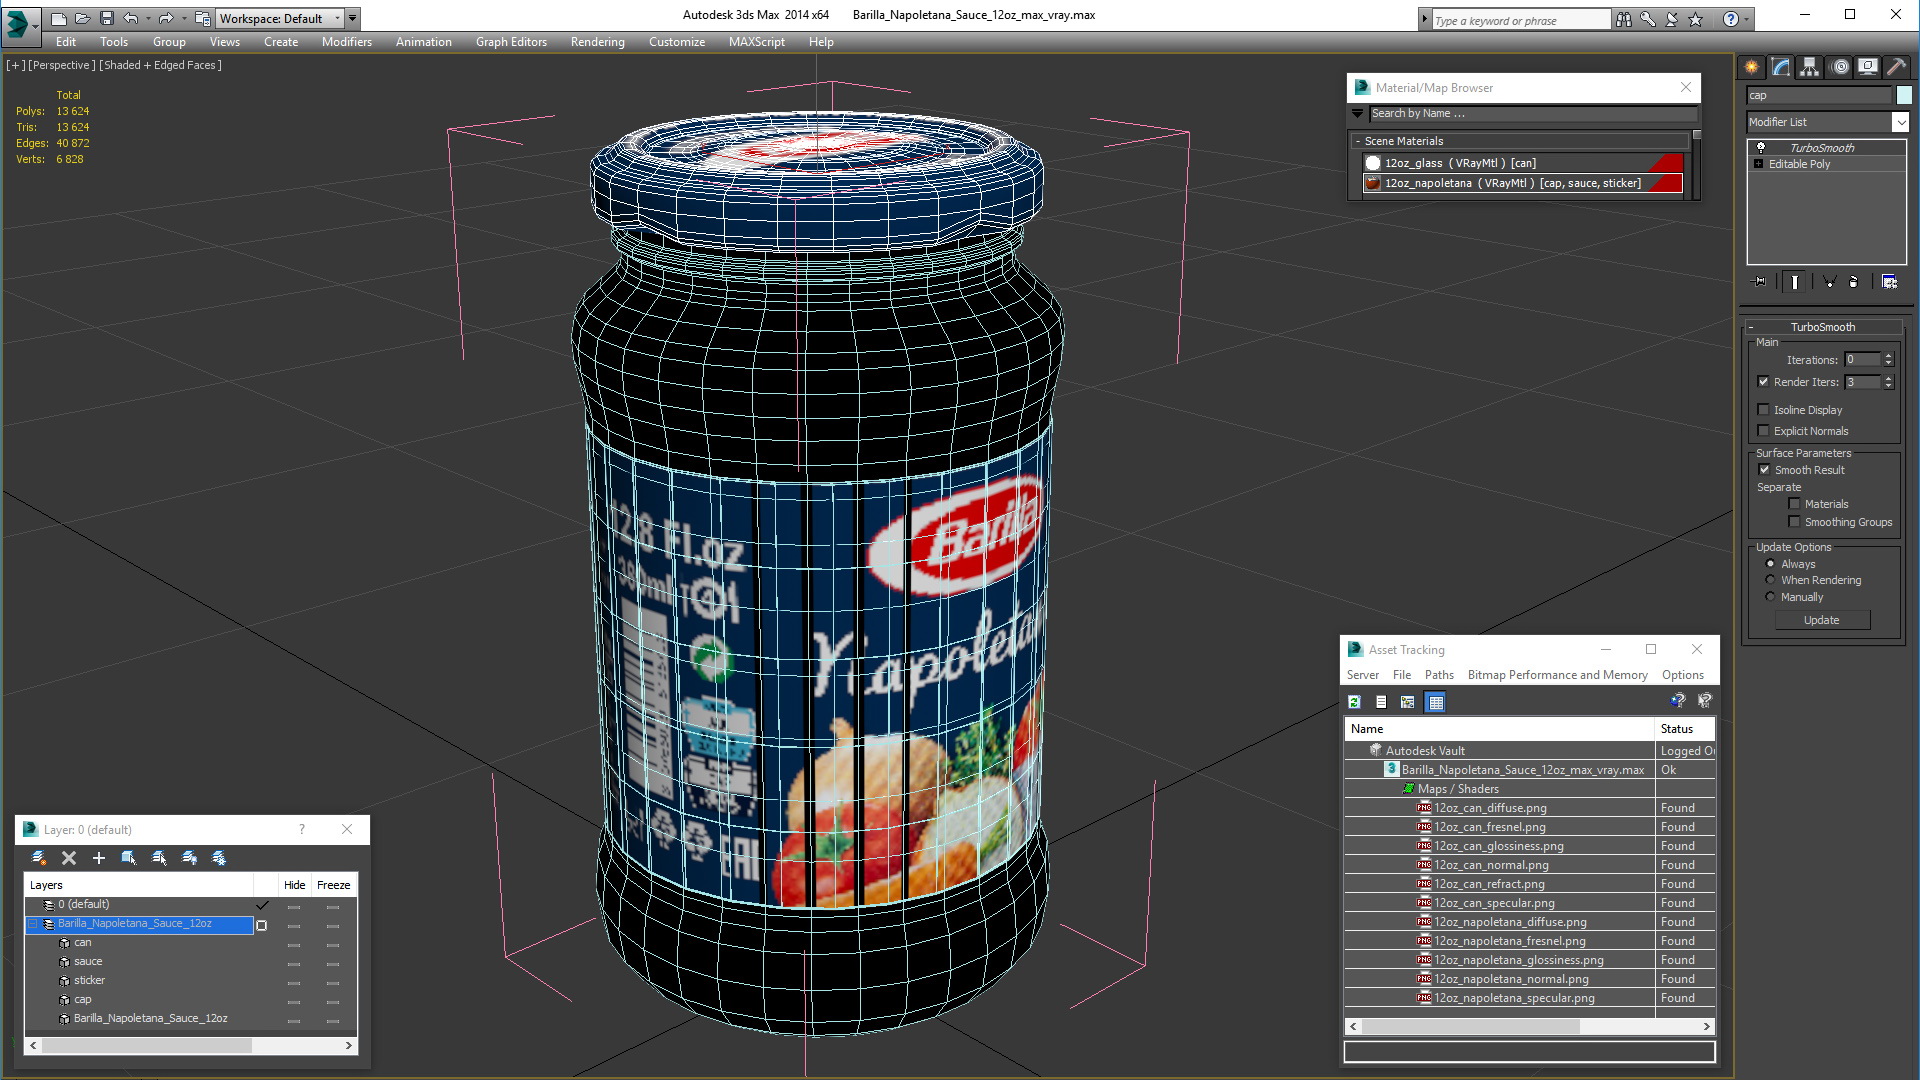Click the object color swatch beside cap name
Image resolution: width=1920 pixels, height=1080 pixels.
tap(1903, 95)
